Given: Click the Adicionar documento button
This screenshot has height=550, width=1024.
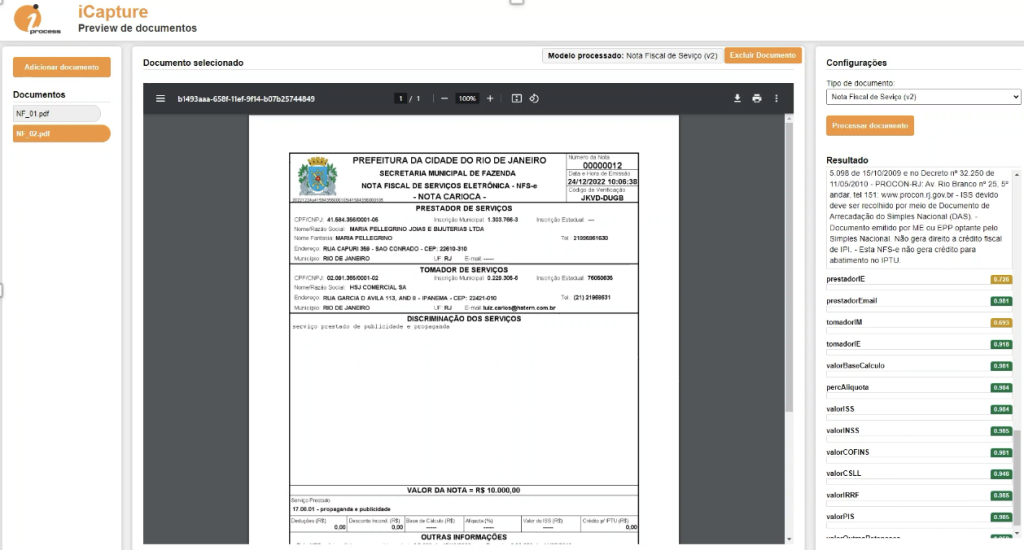Looking at the screenshot, I should coord(61,67).
